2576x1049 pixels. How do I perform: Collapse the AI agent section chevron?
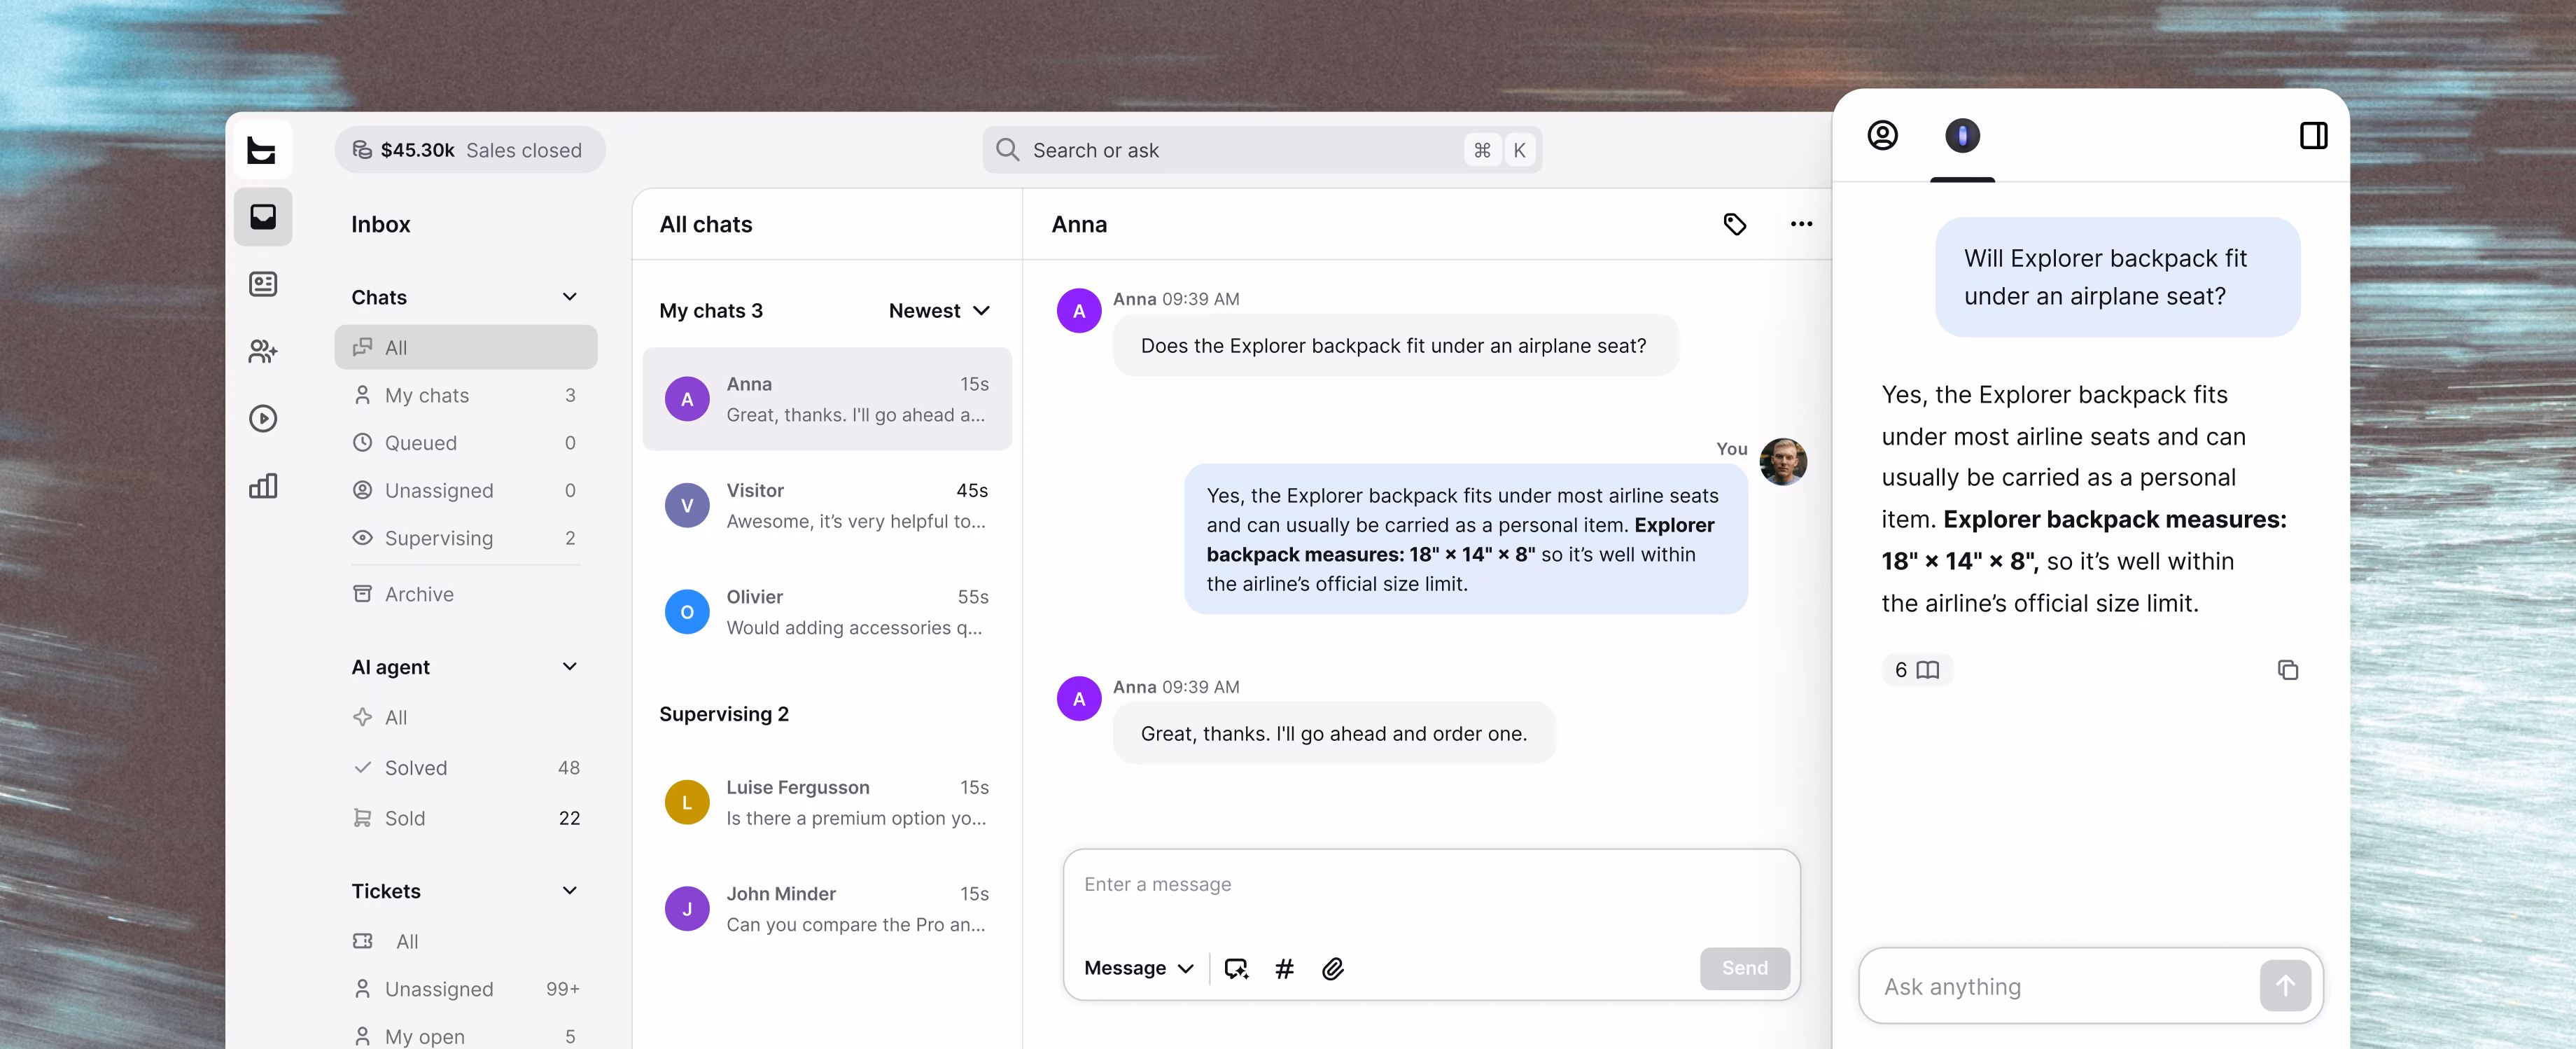tap(569, 667)
